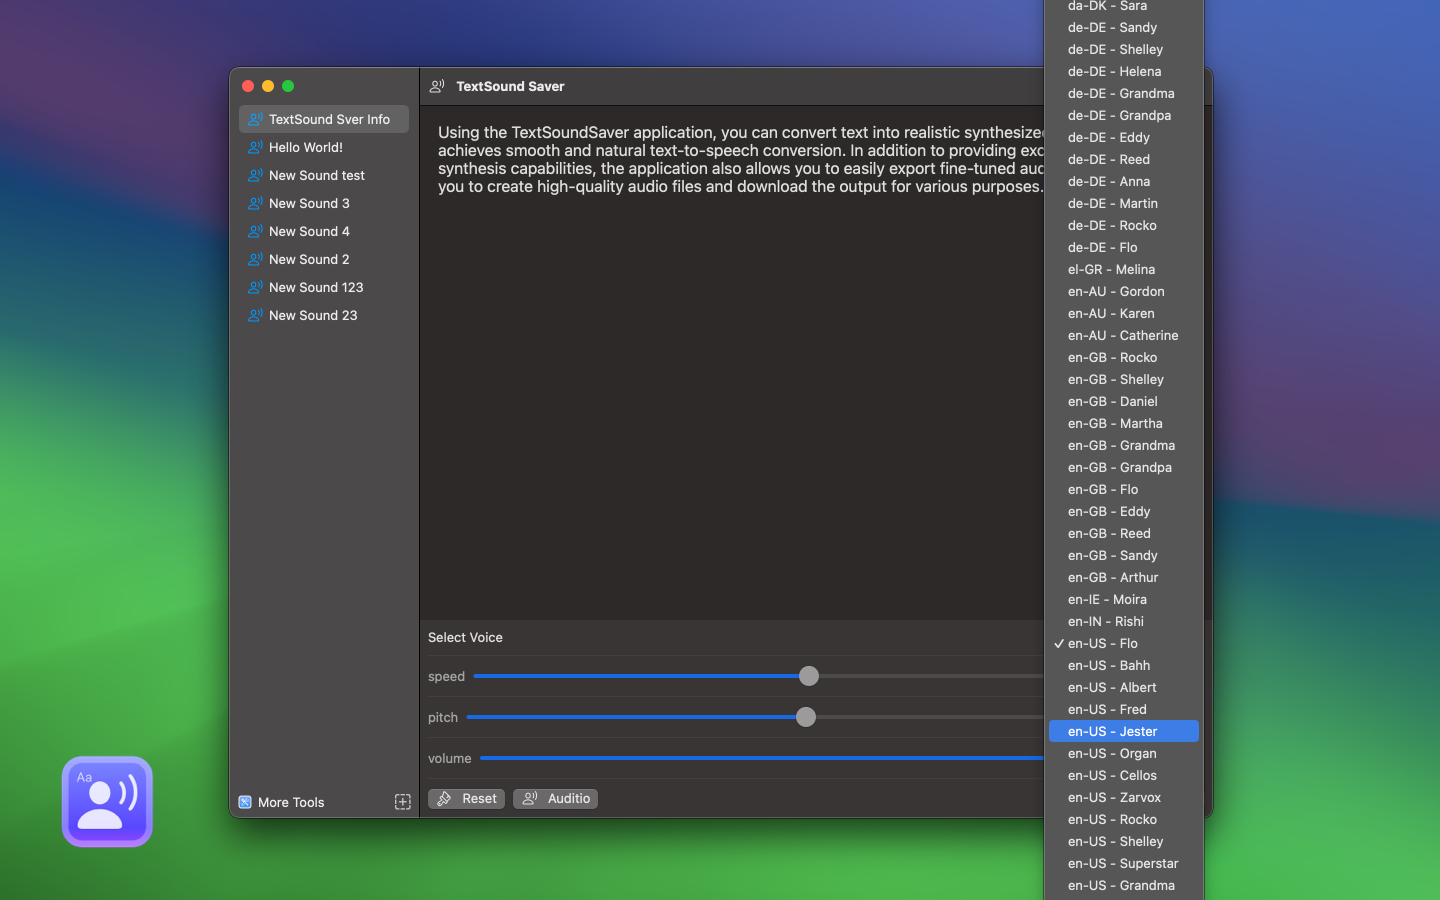Click the icon beside New Sound 4
Screen dimensions: 1440x900
(255, 231)
